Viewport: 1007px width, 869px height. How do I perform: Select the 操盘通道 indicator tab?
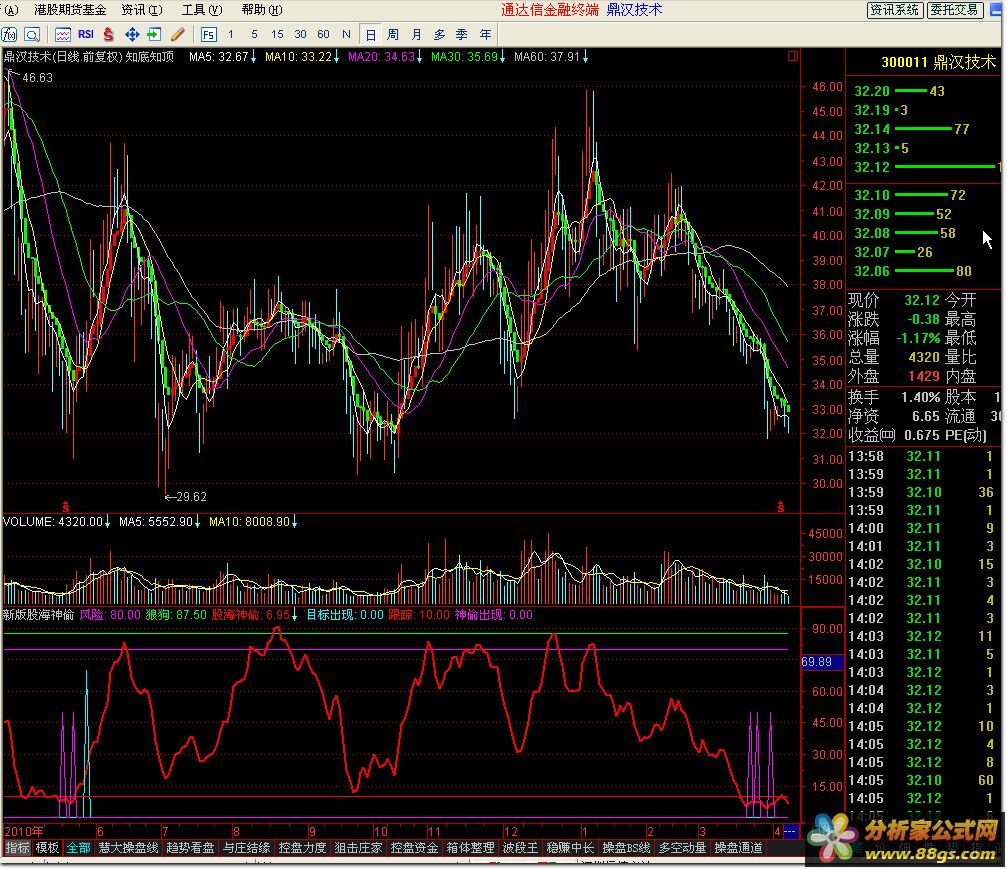[739, 848]
